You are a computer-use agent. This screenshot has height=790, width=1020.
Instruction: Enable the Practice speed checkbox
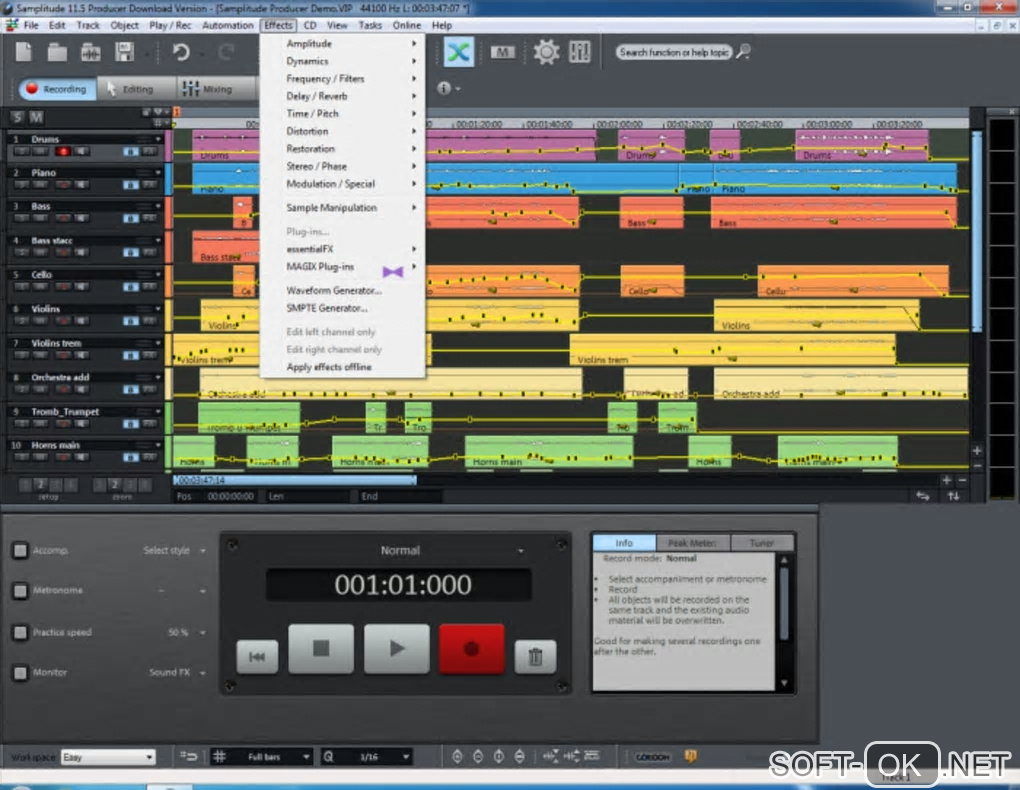click(20, 632)
